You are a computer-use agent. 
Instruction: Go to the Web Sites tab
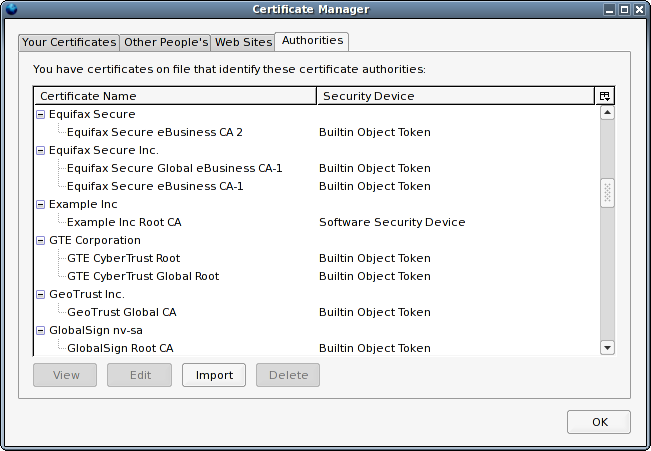coord(243,42)
